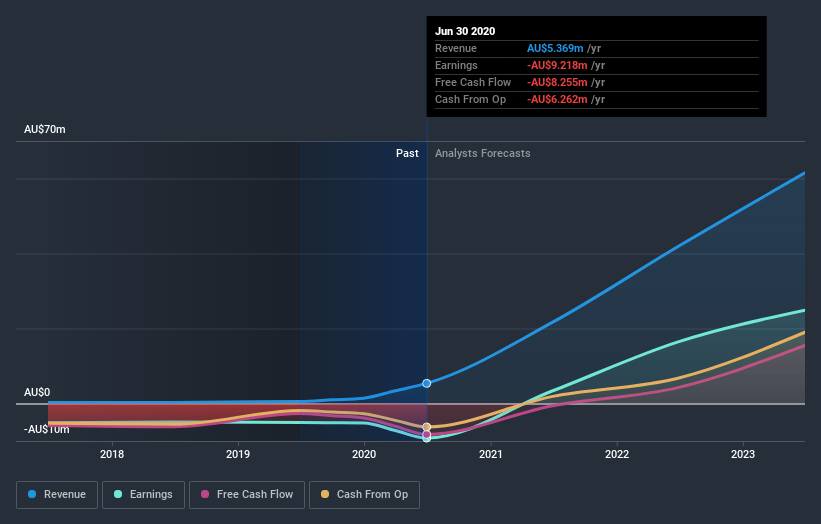The width and height of the screenshot is (821, 524).
Task: Click the 2022 x-axis label
Action: click(x=617, y=454)
